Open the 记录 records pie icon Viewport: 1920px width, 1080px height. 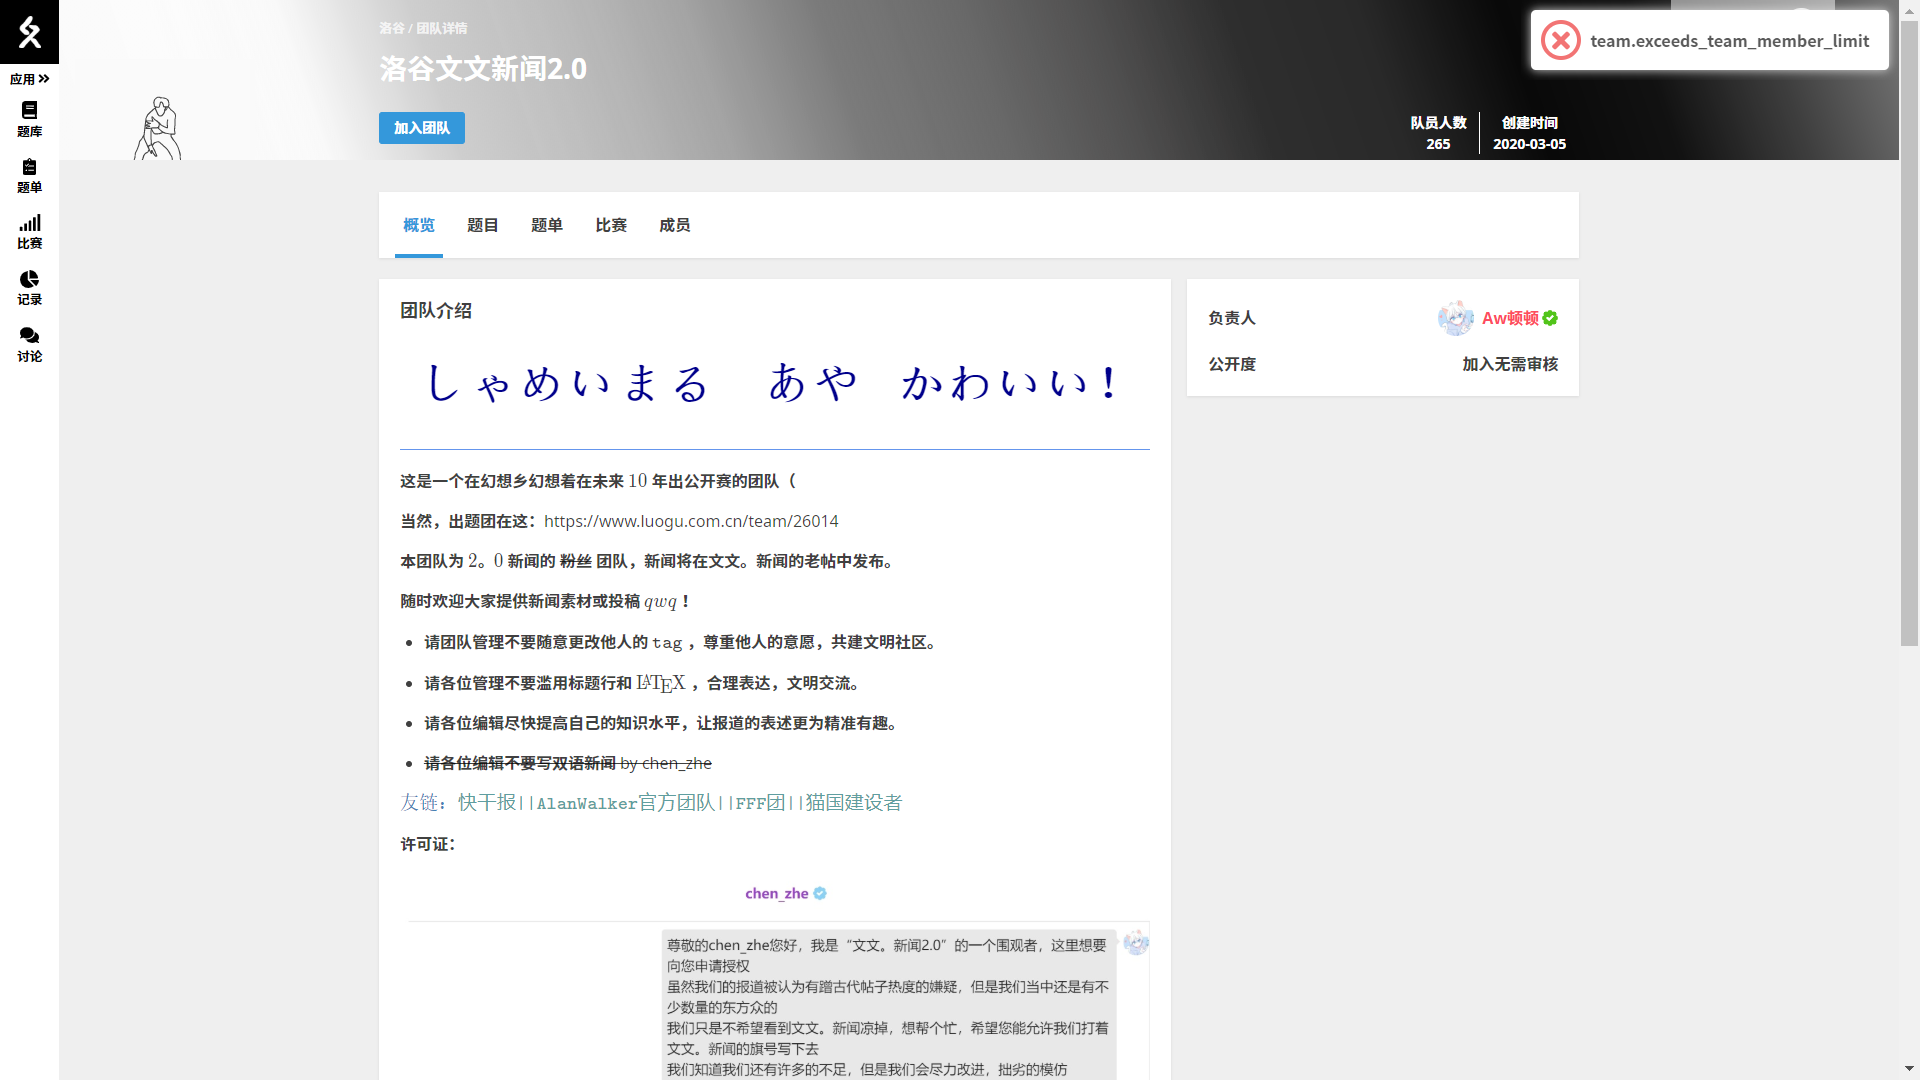pos(29,280)
